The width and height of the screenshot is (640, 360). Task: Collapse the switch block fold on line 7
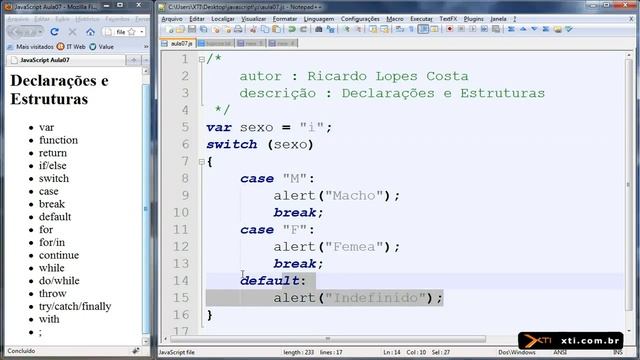point(202,162)
